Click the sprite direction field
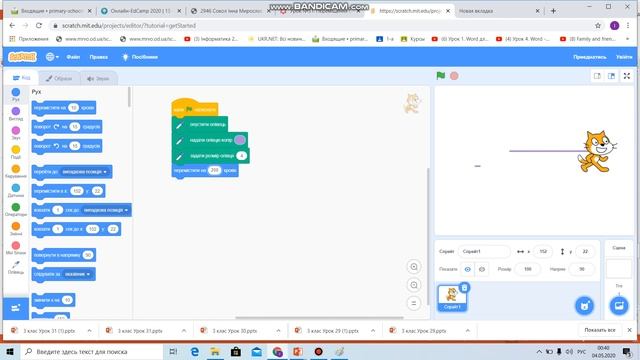The width and height of the screenshot is (640, 360). point(582,269)
